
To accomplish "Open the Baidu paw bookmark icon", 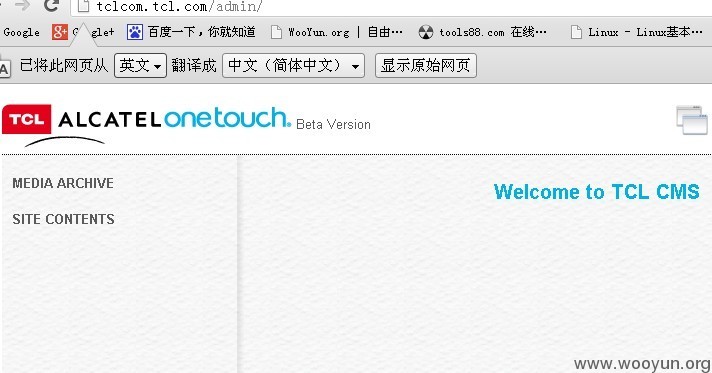I will click(135, 32).
